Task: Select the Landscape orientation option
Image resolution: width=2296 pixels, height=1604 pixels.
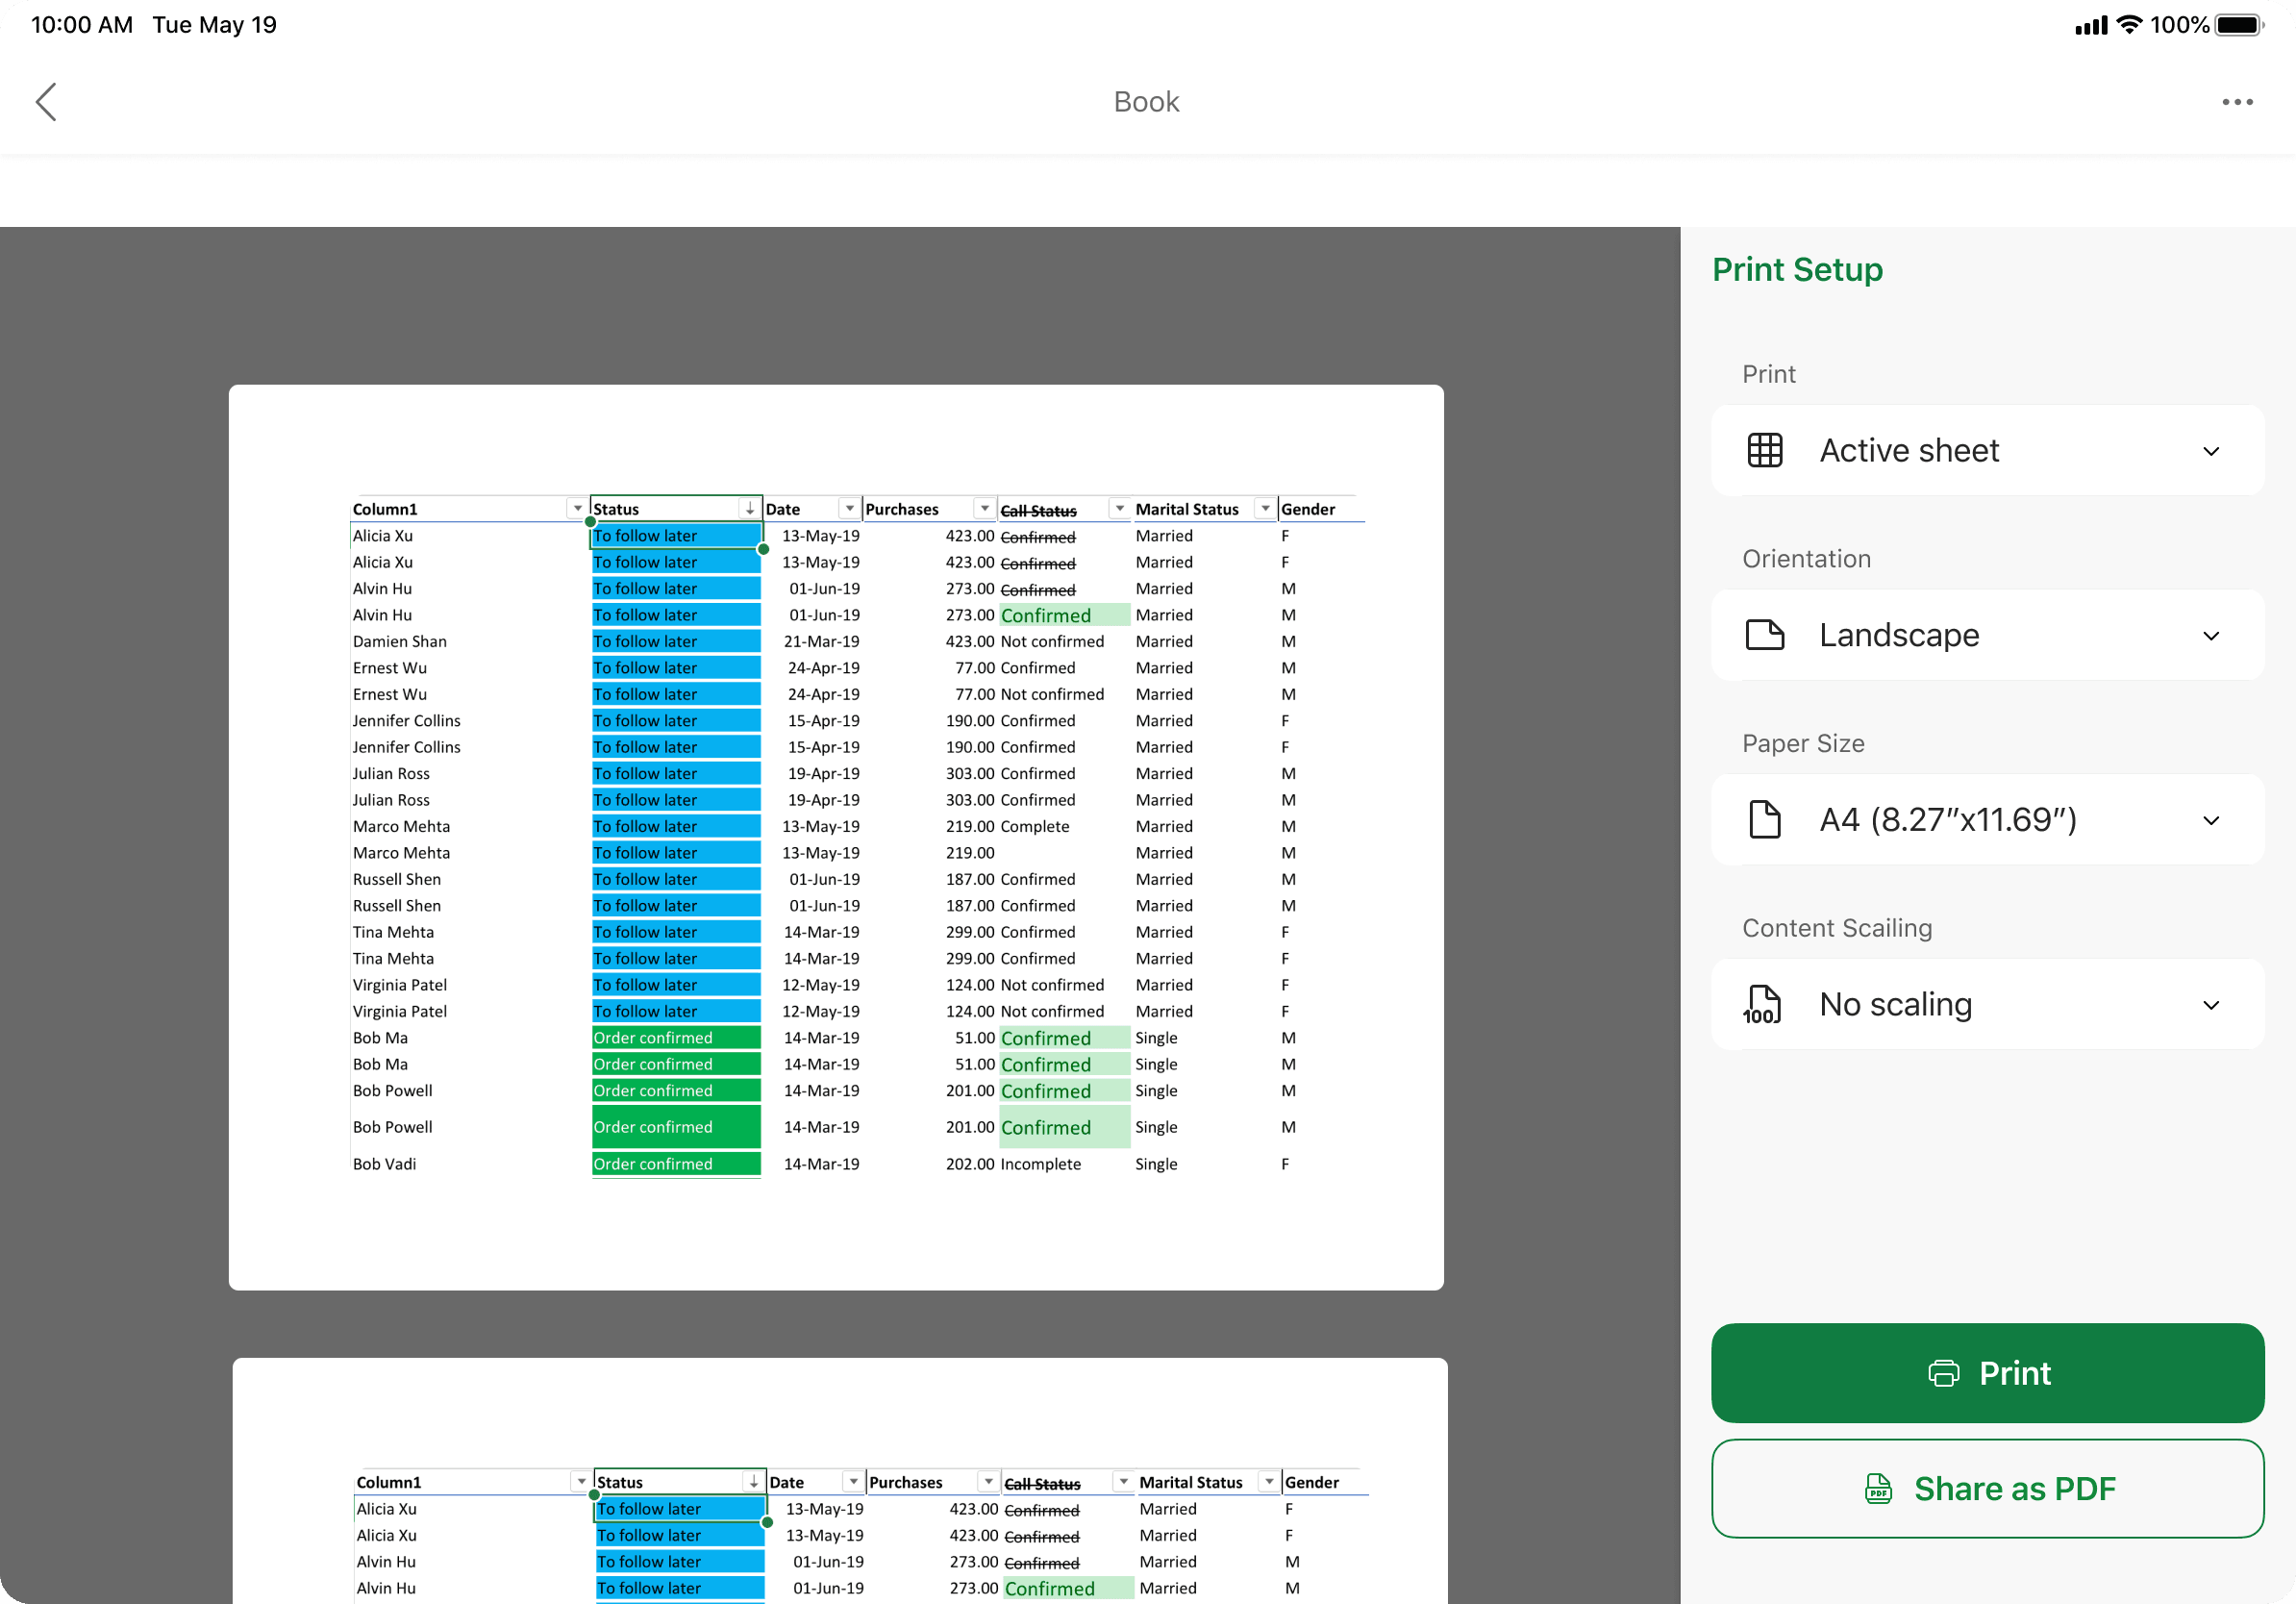Action: (1987, 635)
